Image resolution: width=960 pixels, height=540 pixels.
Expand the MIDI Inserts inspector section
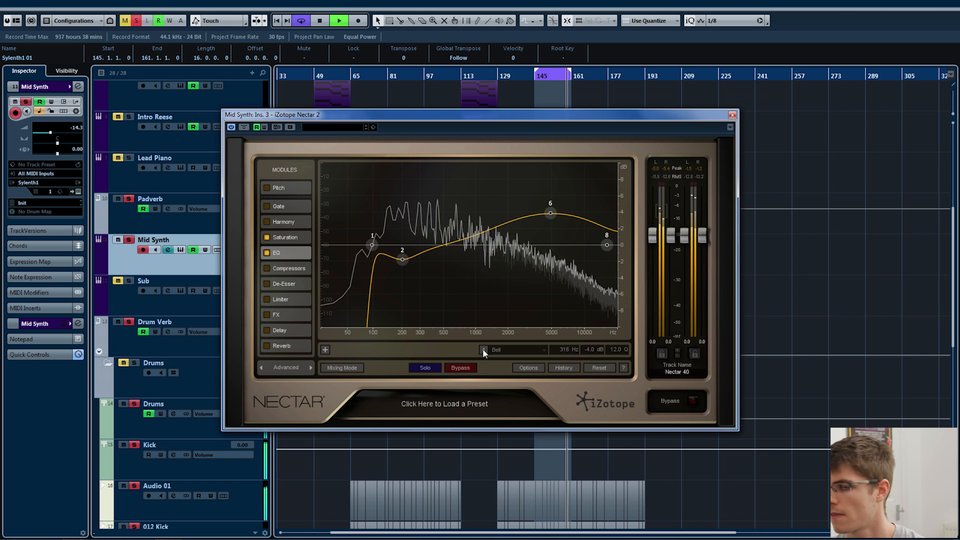tap(45, 308)
